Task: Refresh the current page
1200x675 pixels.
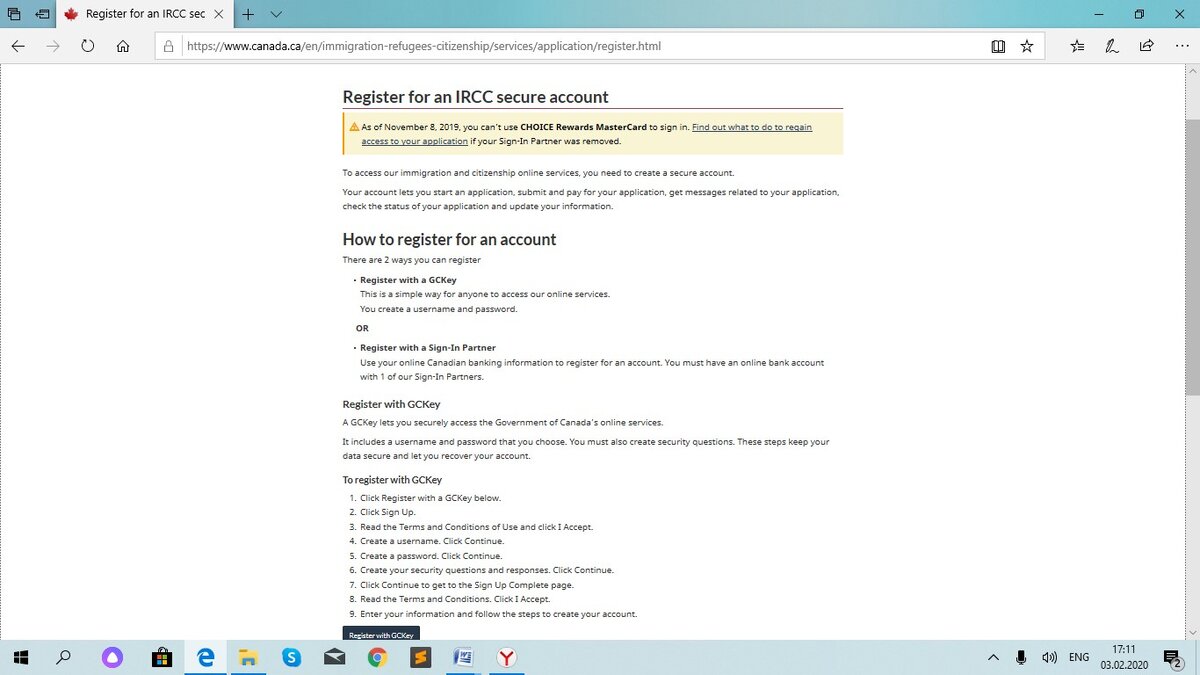Action: [x=88, y=46]
